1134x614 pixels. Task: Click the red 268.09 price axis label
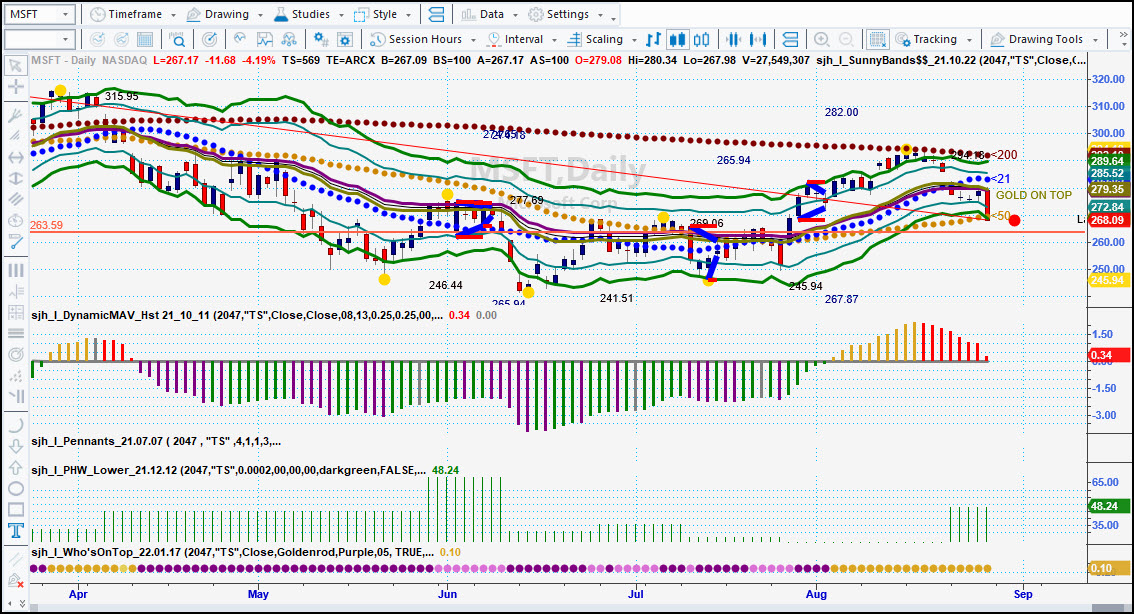click(x=1107, y=220)
